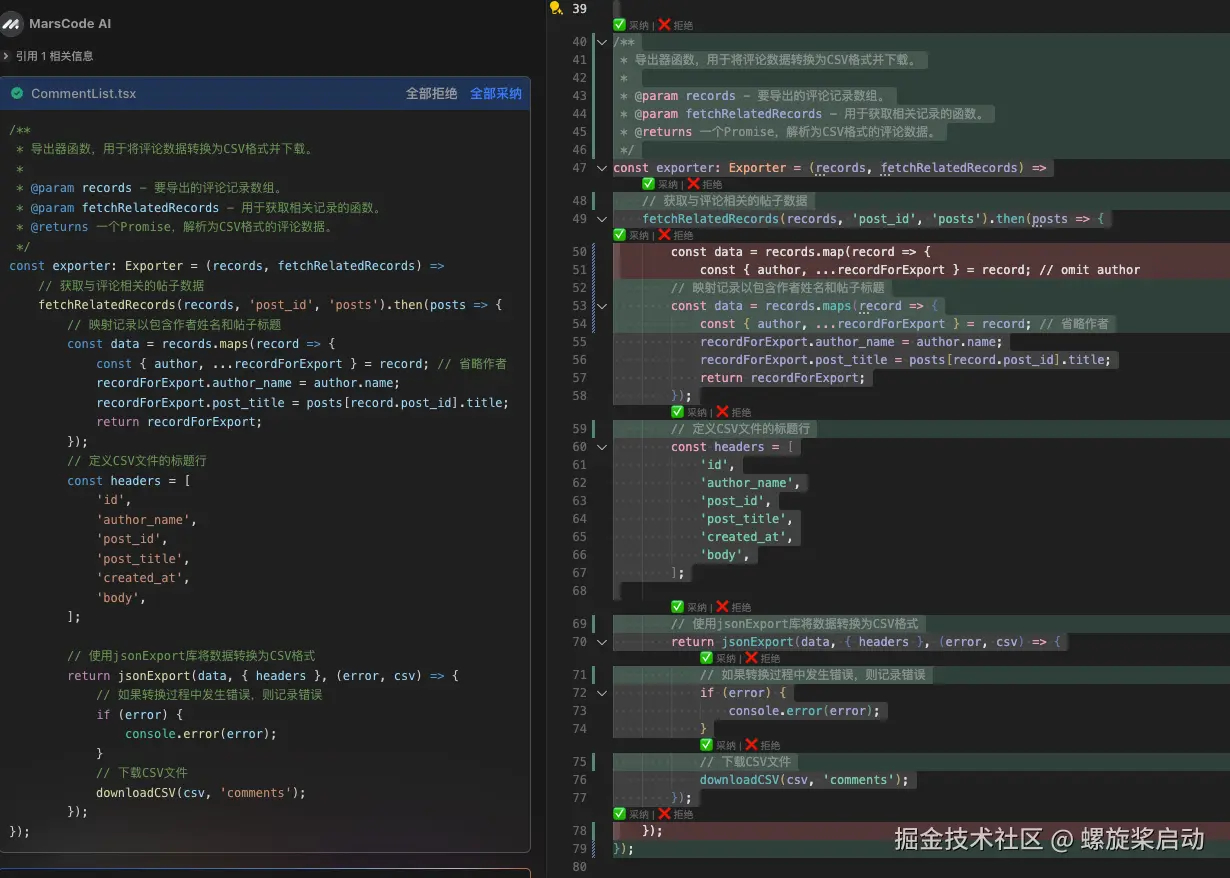Accept the change above line 75 下载CSV文件
Viewport: 1230px width, 878px height.
pos(718,745)
